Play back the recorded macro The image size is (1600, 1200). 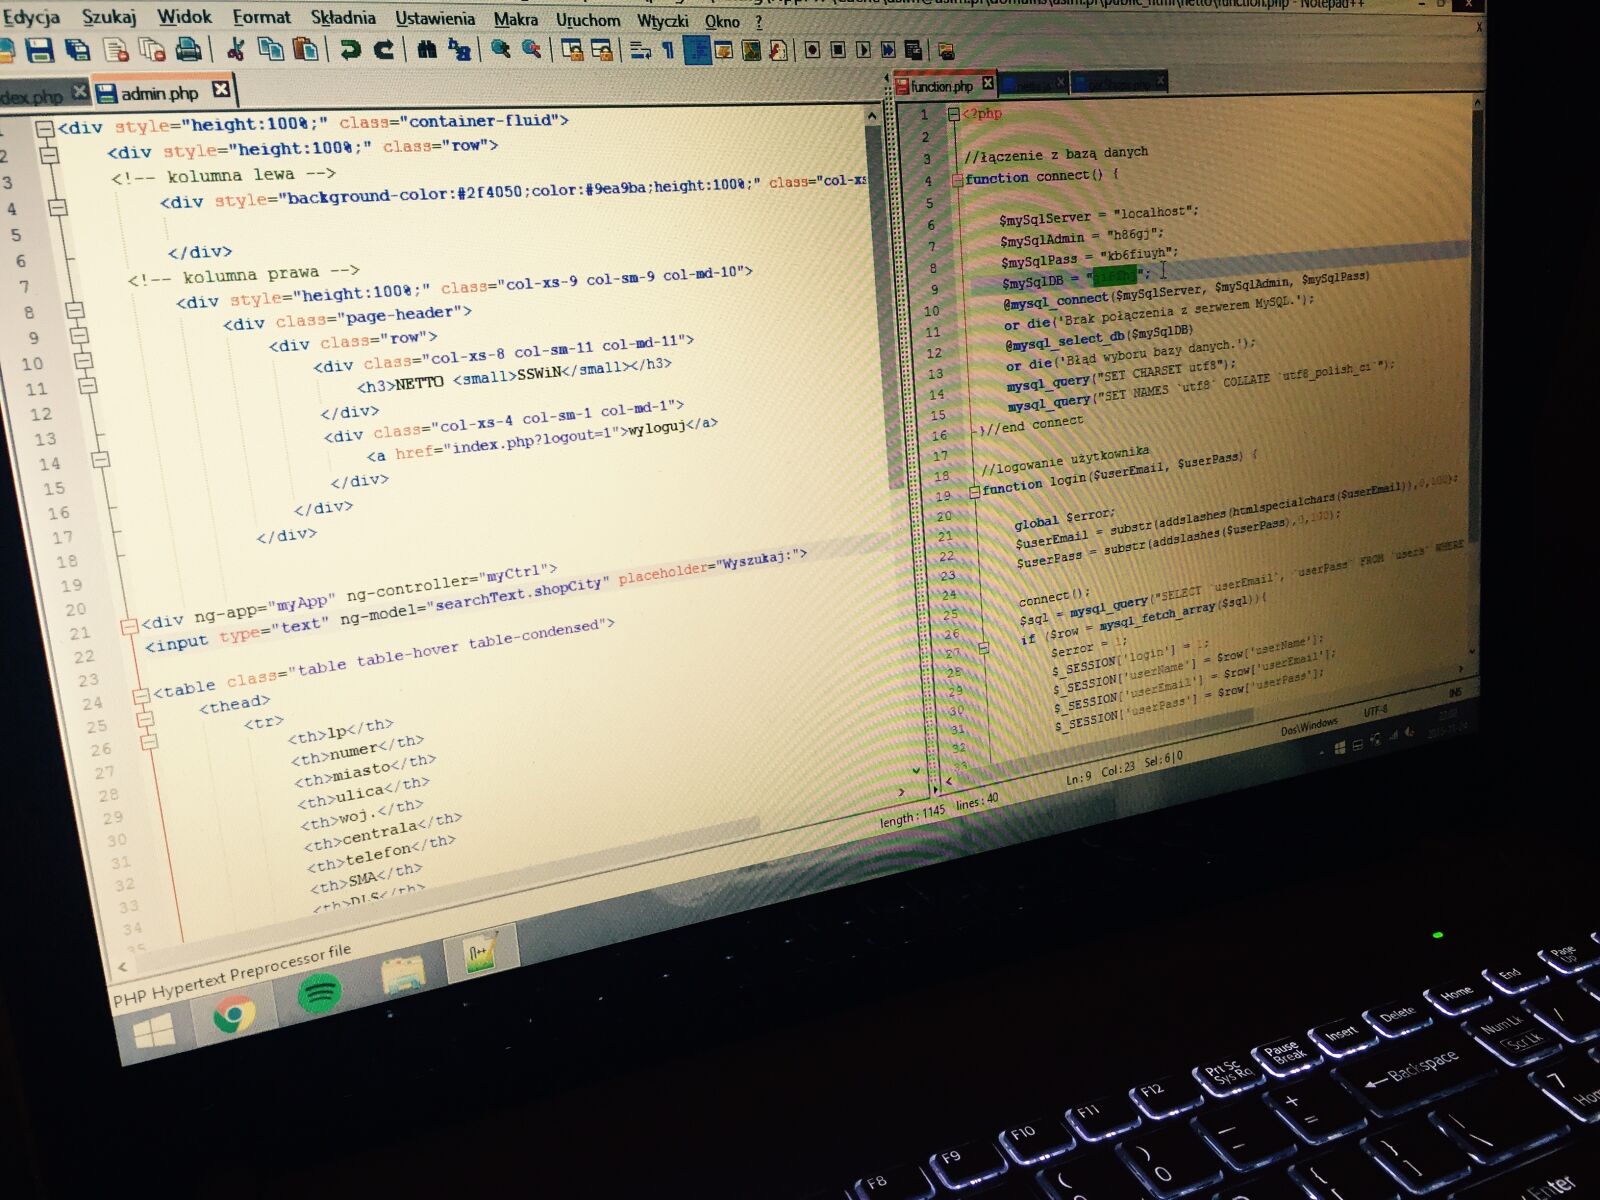(863, 49)
